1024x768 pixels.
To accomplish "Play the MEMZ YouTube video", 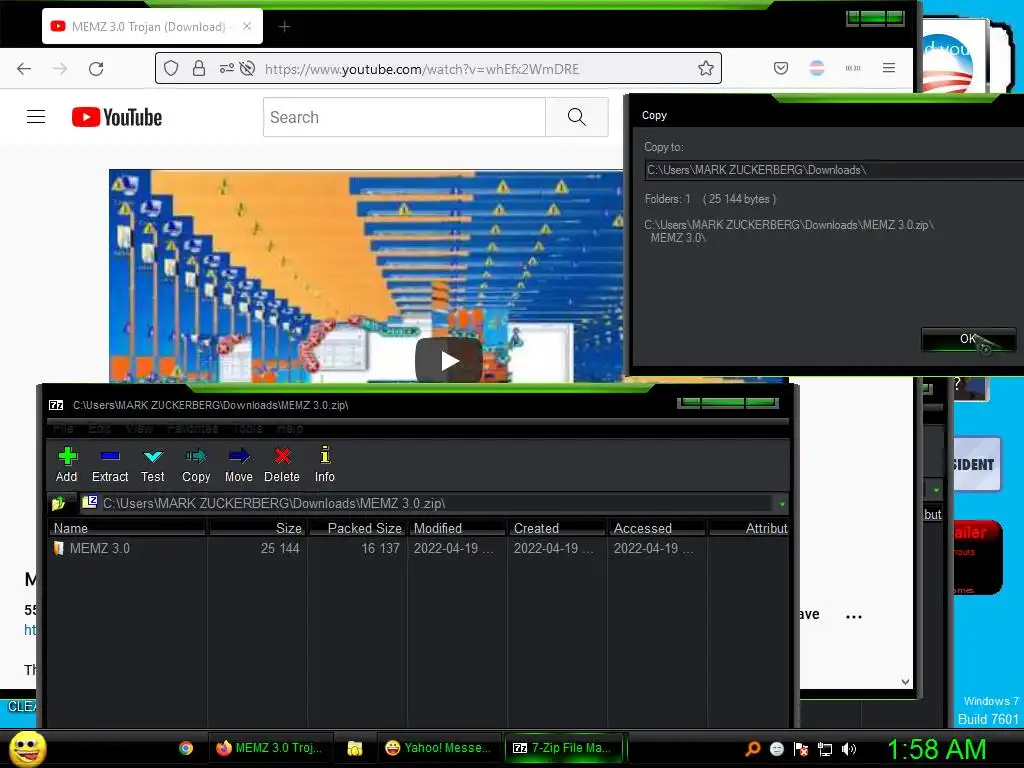I will click(449, 360).
